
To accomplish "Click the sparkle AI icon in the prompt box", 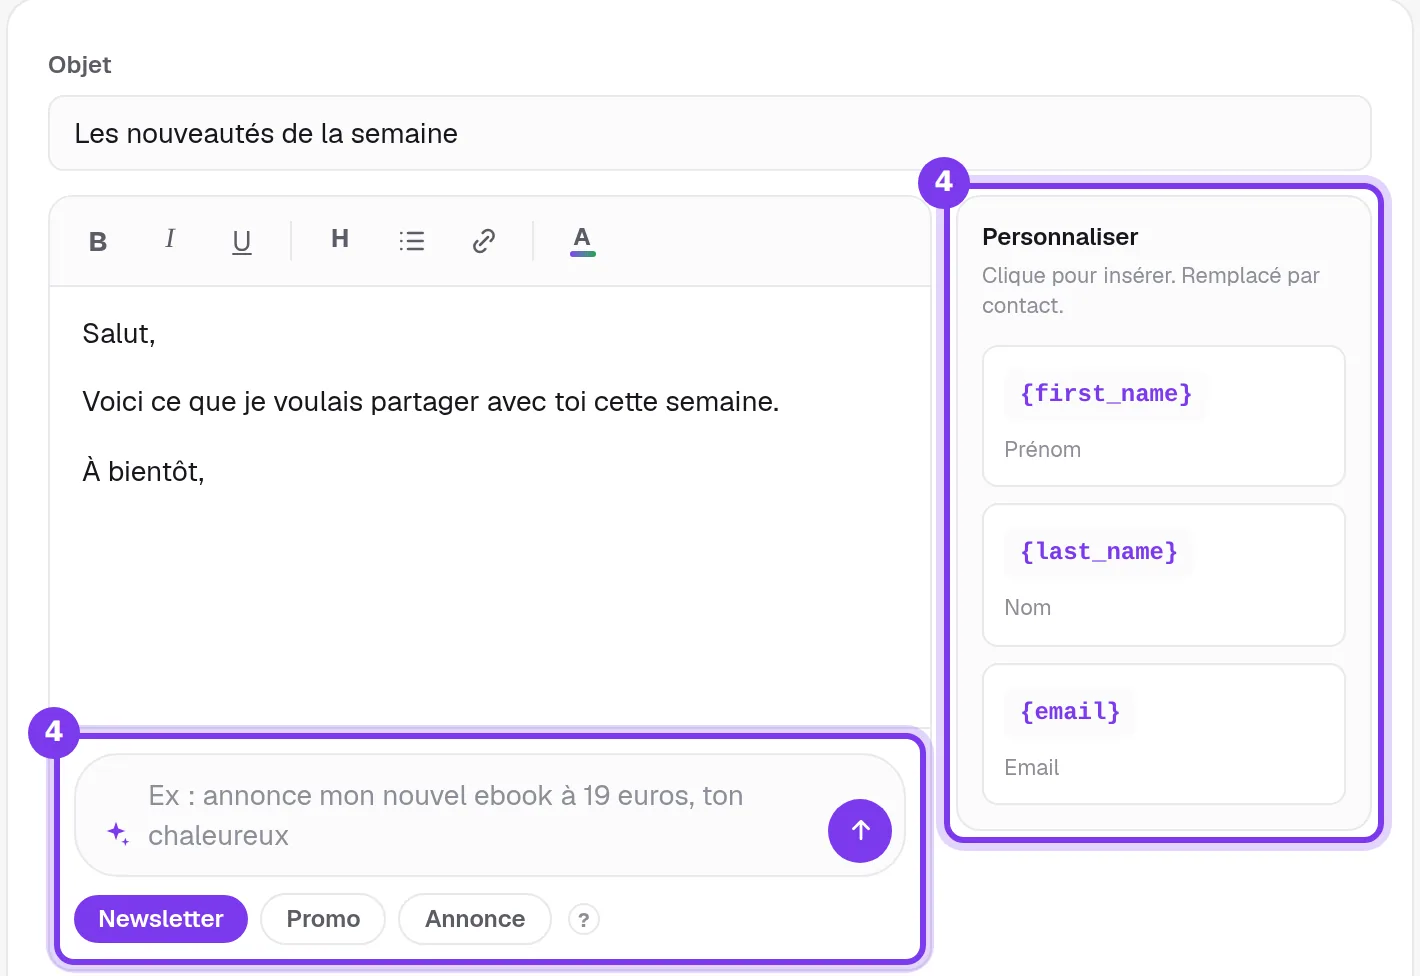I will (118, 834).
